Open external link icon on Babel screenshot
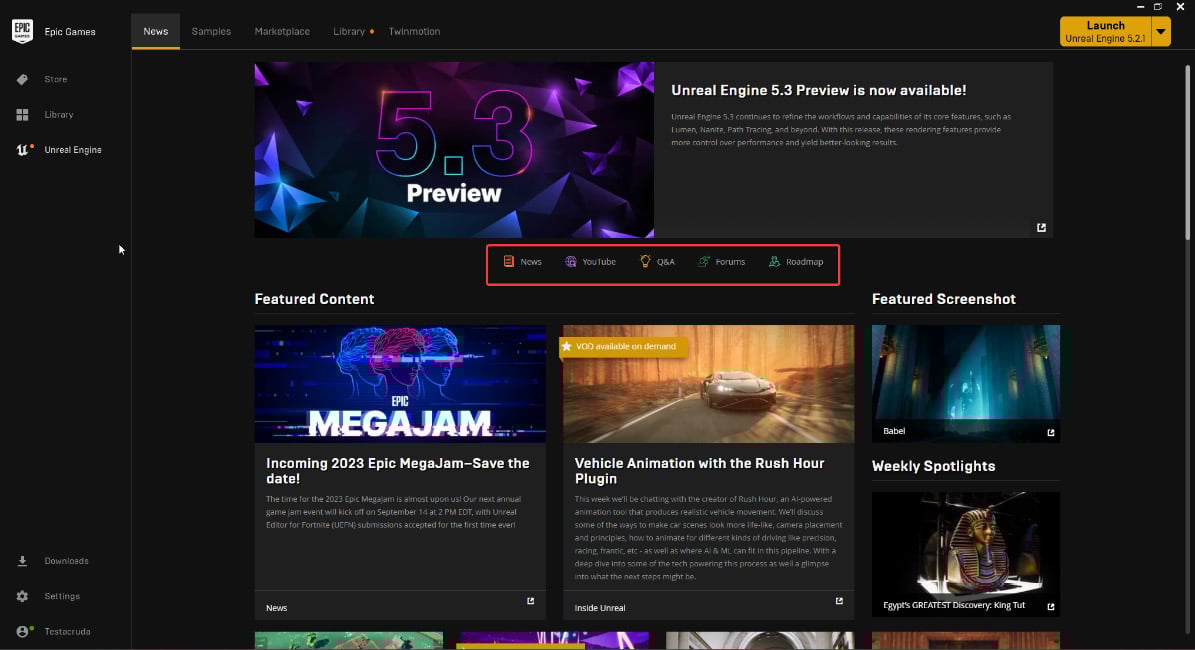This screenshot has width=1195, height=650. [x=1051, y=433]
